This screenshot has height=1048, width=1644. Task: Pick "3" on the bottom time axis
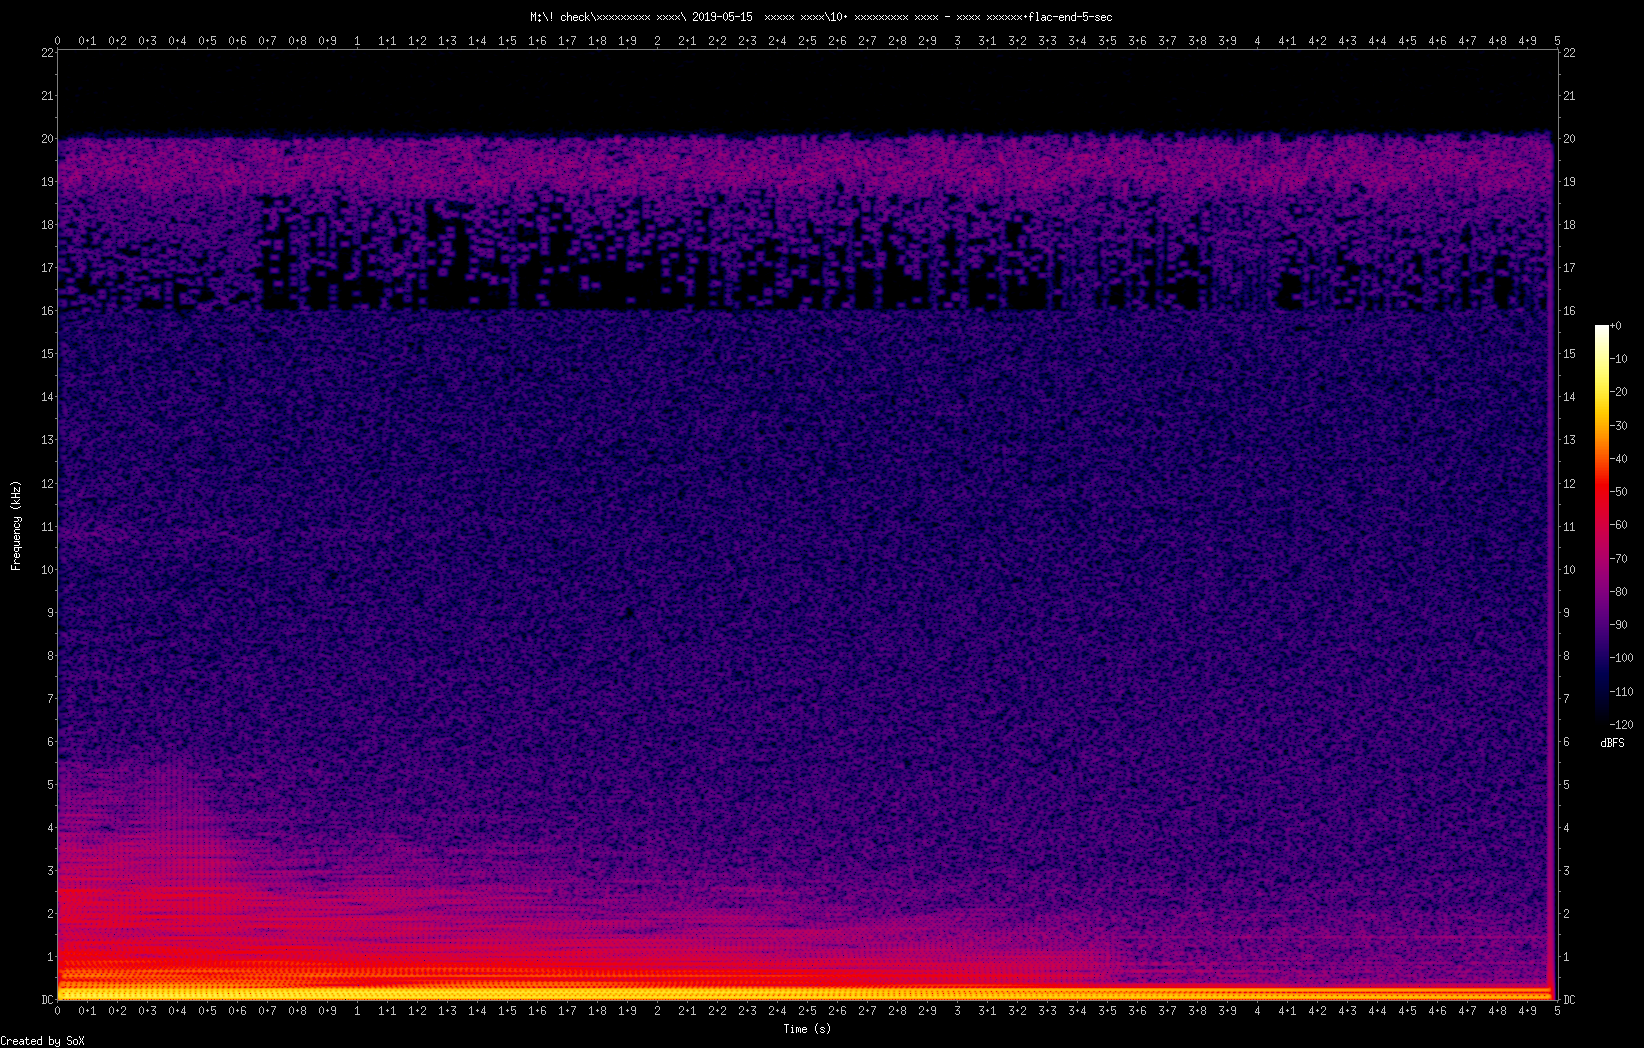point(957,1011)
